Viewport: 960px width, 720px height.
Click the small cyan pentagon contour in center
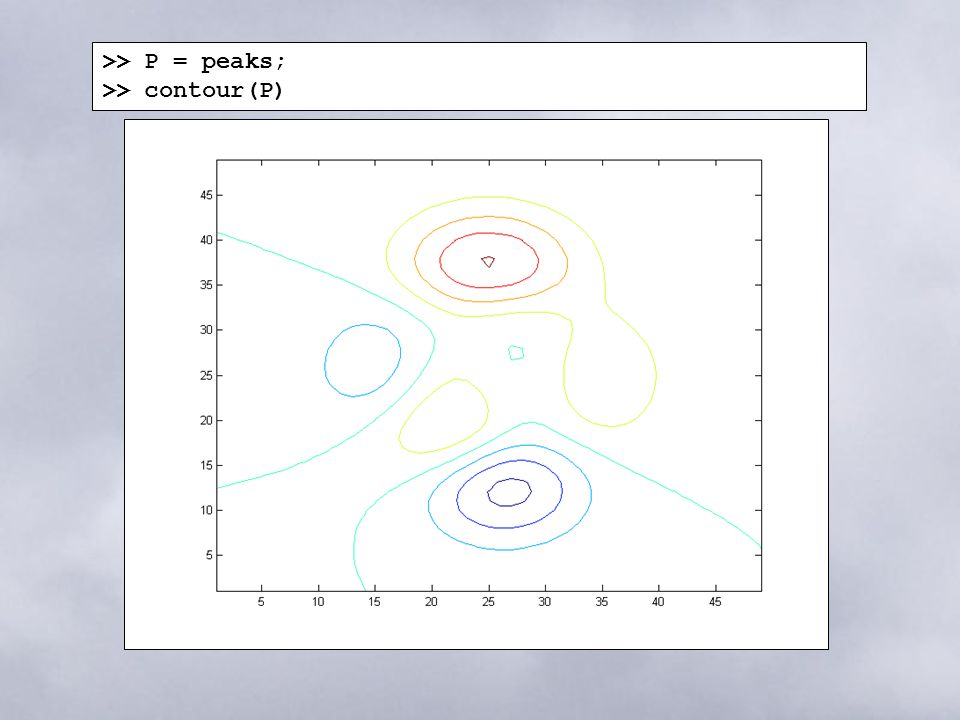click(x=516, y=353)
